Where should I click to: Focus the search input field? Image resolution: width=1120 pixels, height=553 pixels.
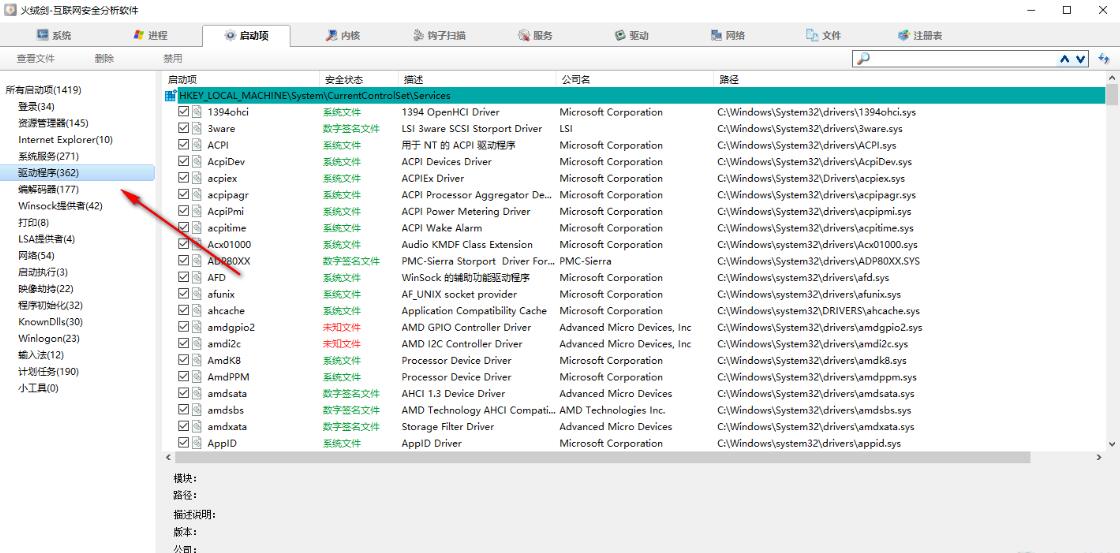tap(963, 59)
